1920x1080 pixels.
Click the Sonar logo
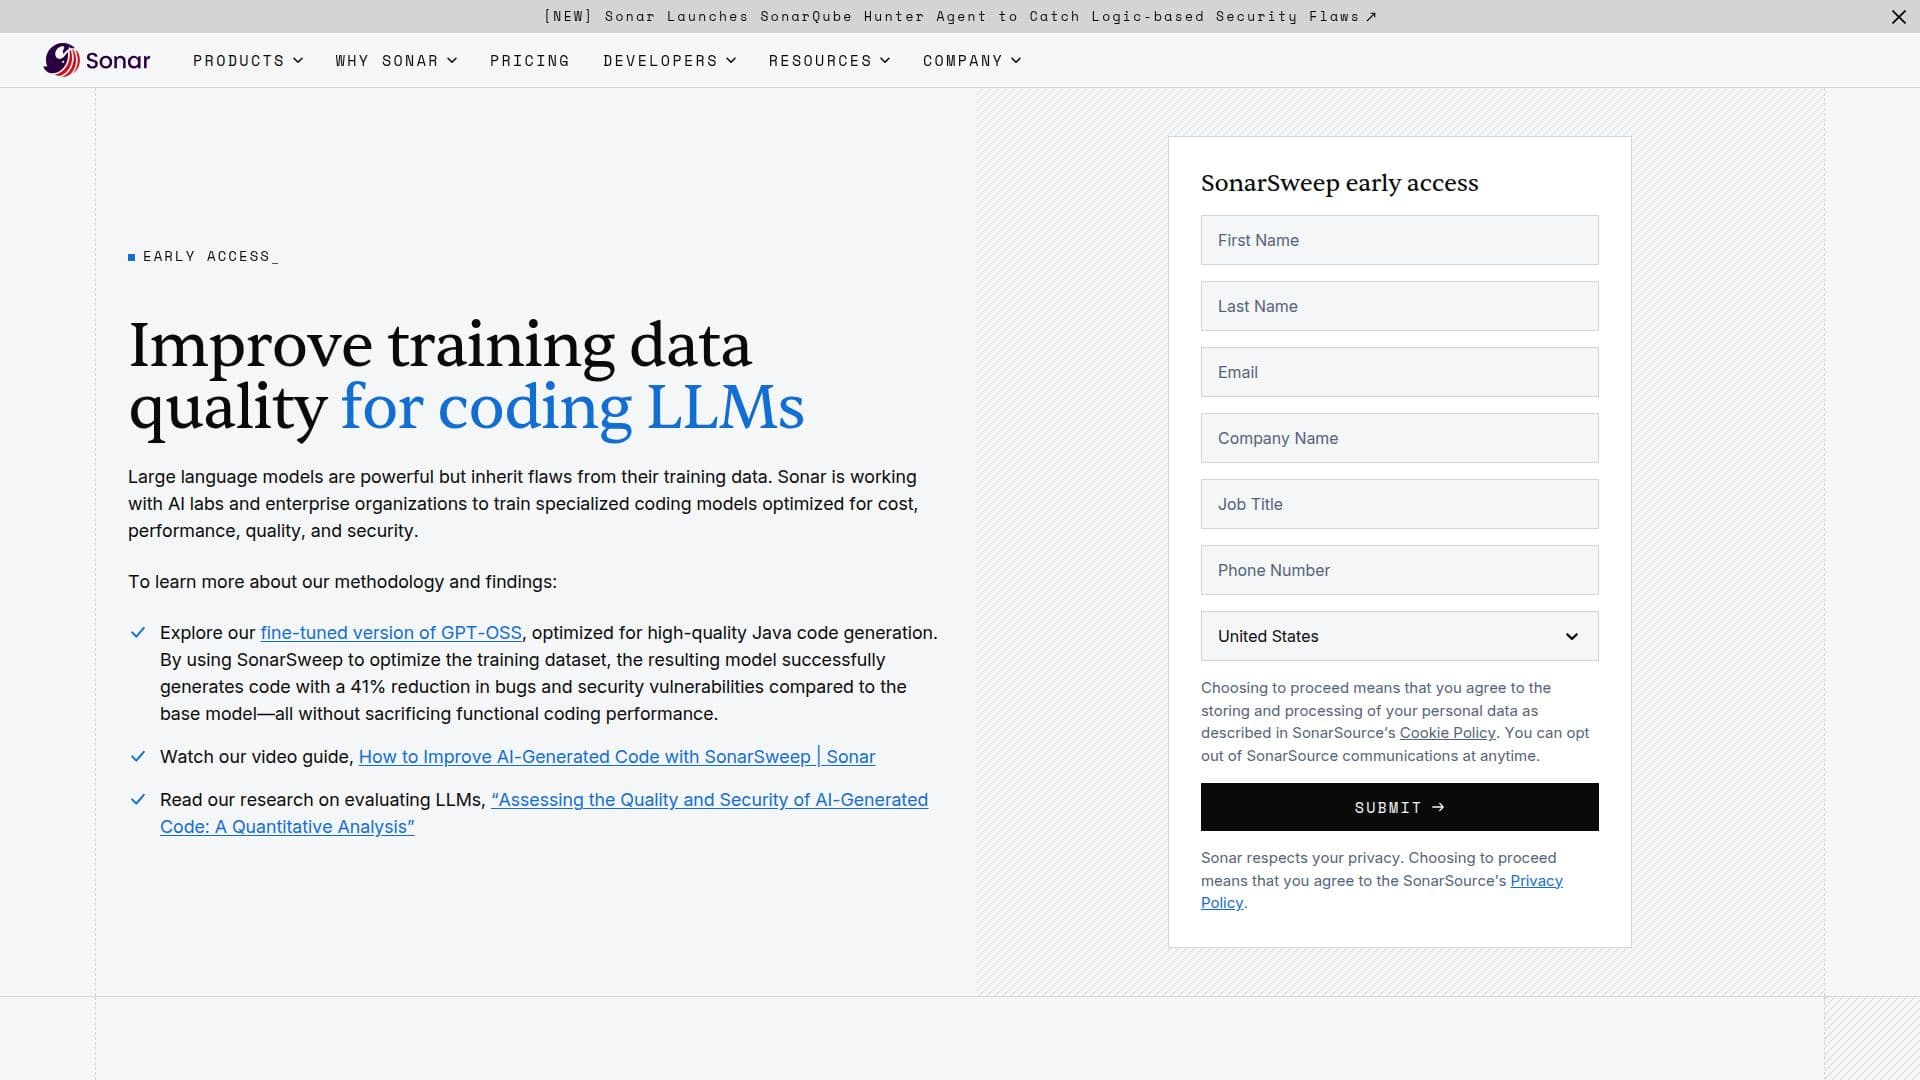[97, 60]
